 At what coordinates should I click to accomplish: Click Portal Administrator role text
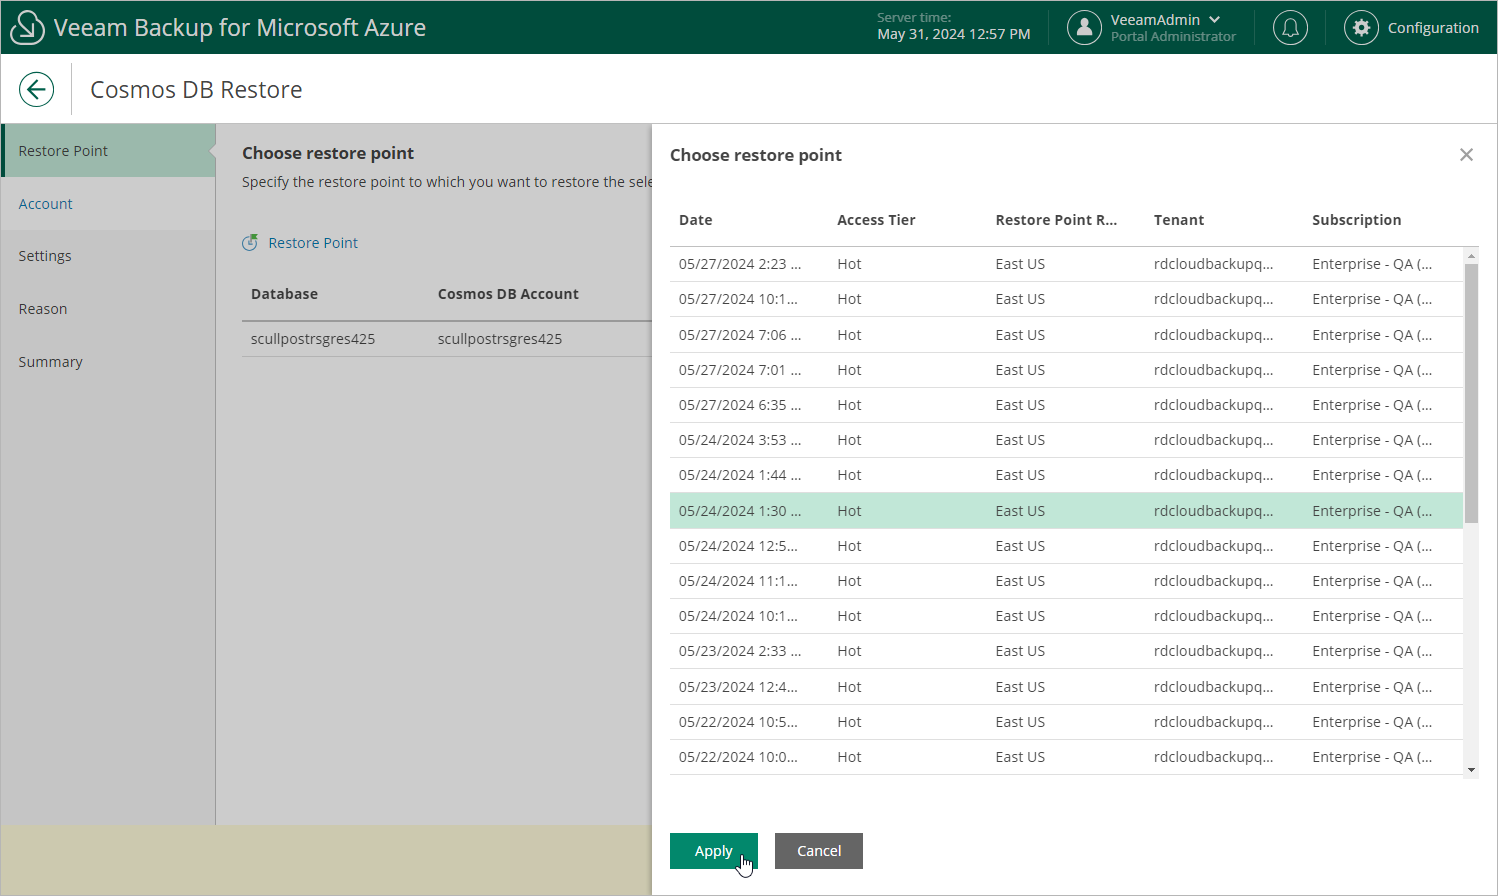point(1173,37)
